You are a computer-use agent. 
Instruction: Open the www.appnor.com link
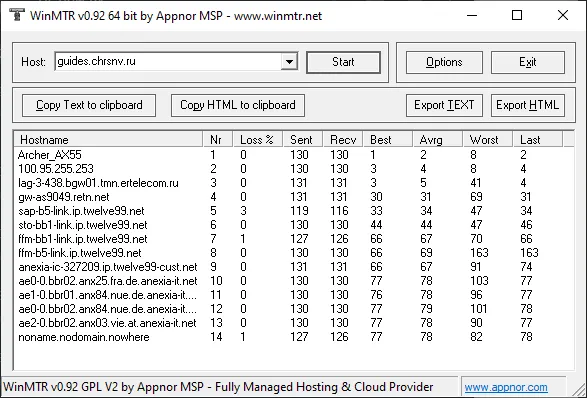click(506, 387)
